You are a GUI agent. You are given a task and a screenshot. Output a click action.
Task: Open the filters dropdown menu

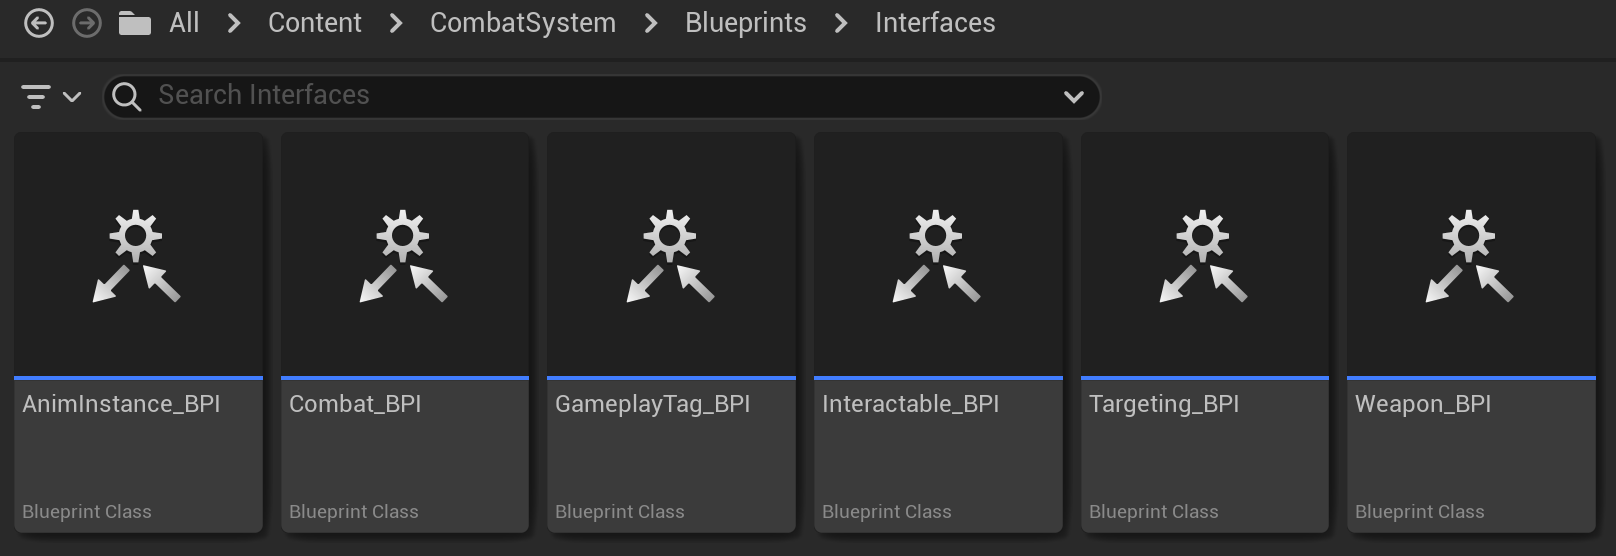click(50, 97)
